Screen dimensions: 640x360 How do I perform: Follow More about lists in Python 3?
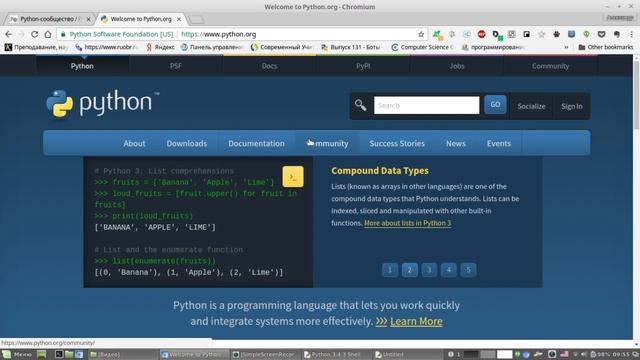pos(407,223)
